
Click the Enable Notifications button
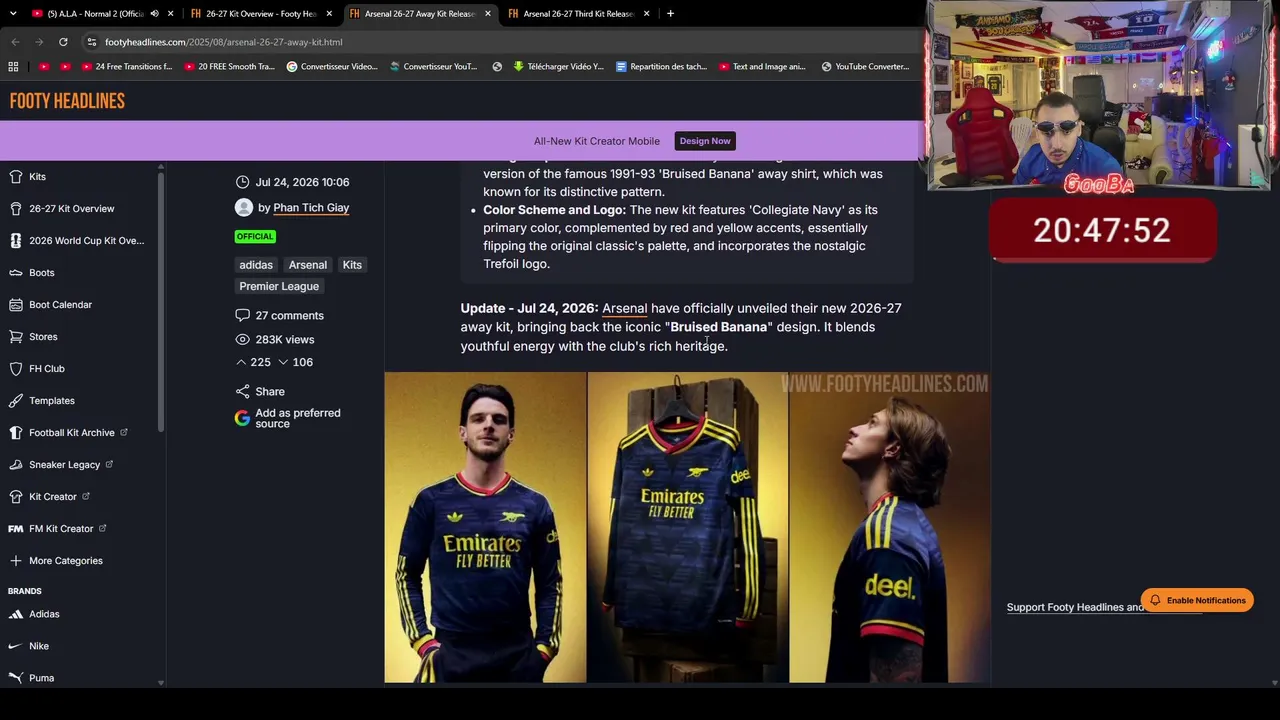(x=1197, y=600)
